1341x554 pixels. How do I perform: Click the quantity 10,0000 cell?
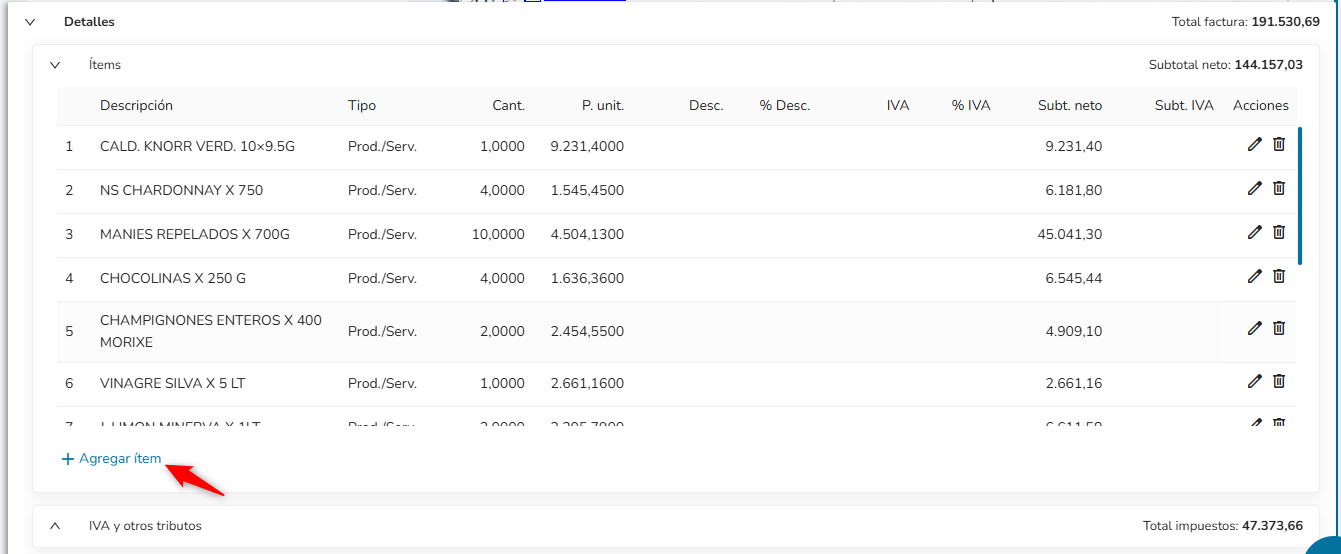498,234
